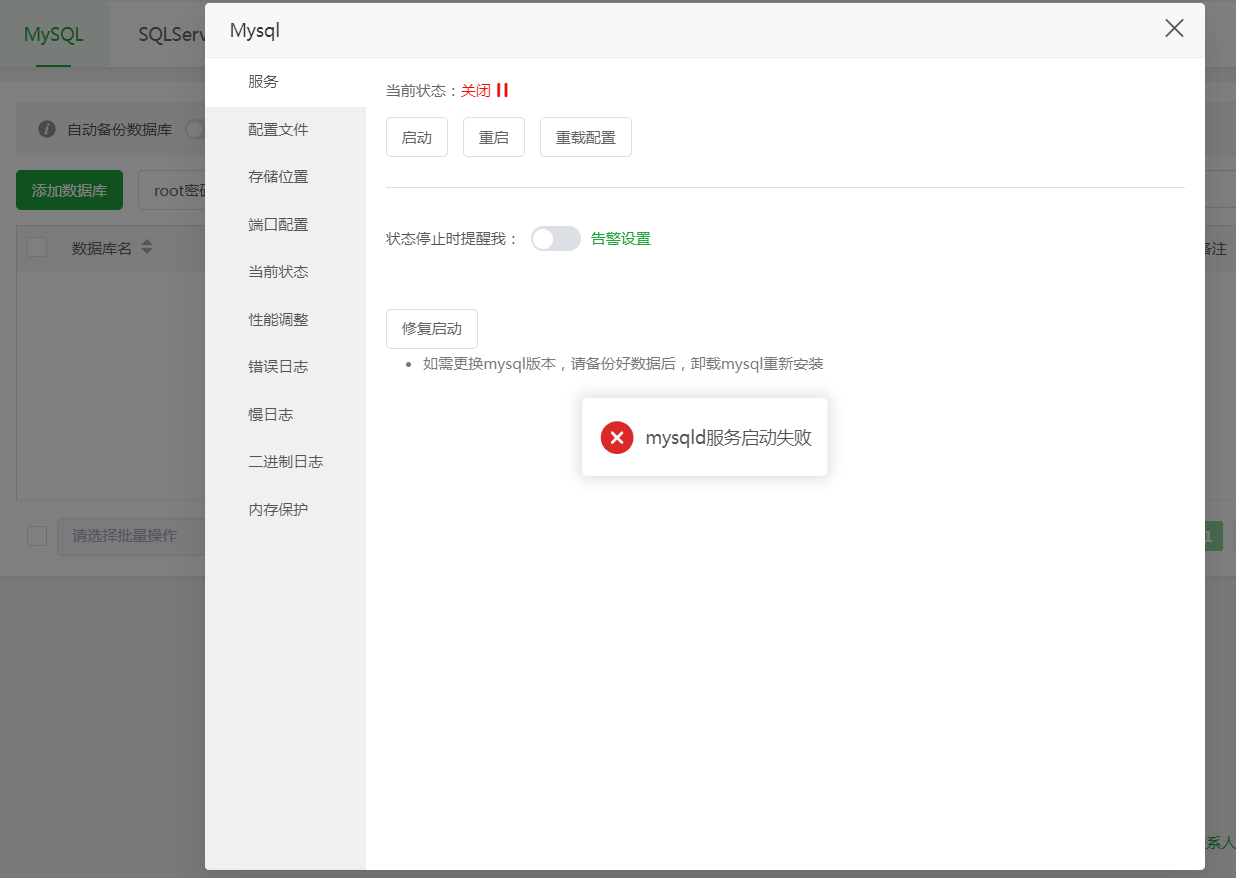Tick the checkbox beside 请选择批量操作
The height and width of the screenshot is (878, 1236).
point(37,536)
